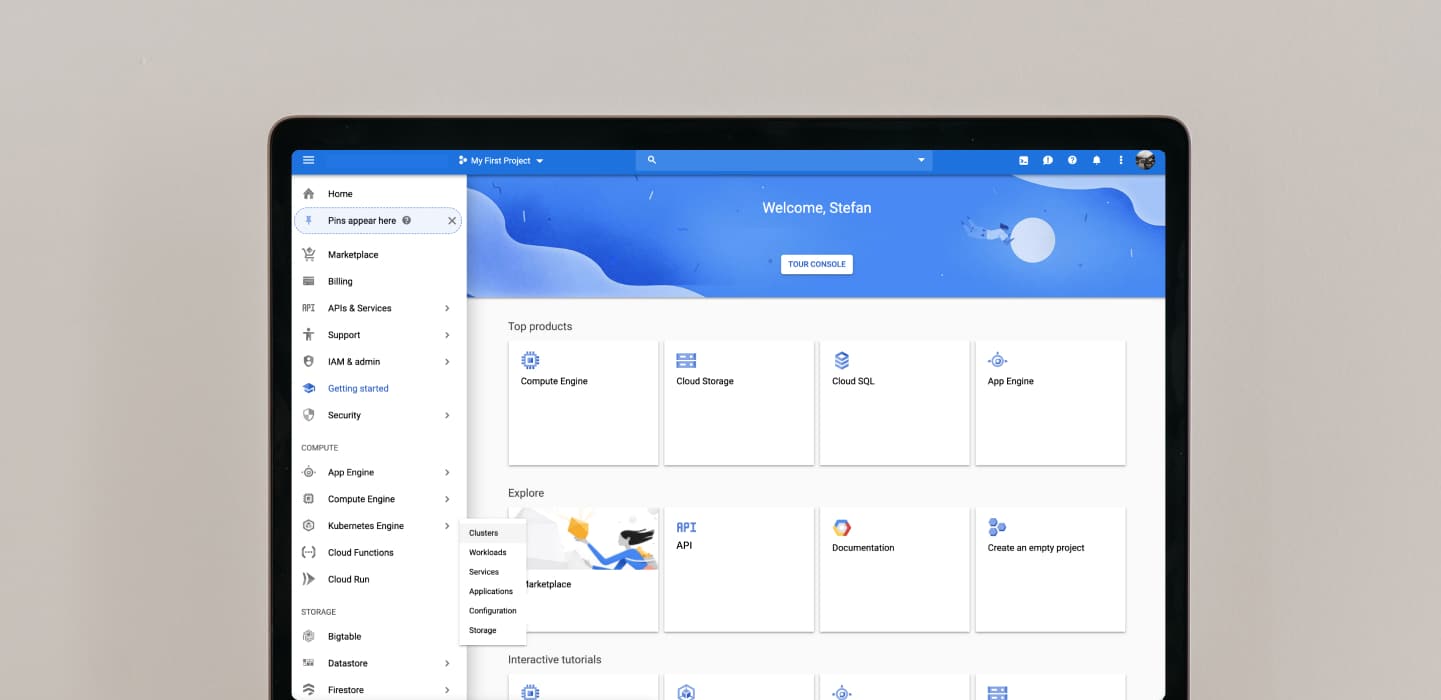
Task: Dismiss the Pins appear here hint
Action: pyautogui.click(x=452, y=221)
